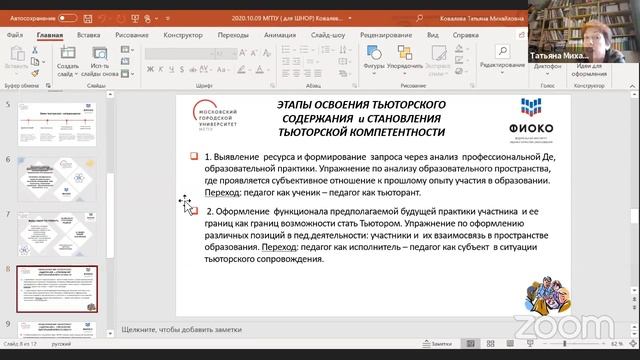Click the Format Painter brush icon
This screenshot has width=640, height=360.
(35, 73)
